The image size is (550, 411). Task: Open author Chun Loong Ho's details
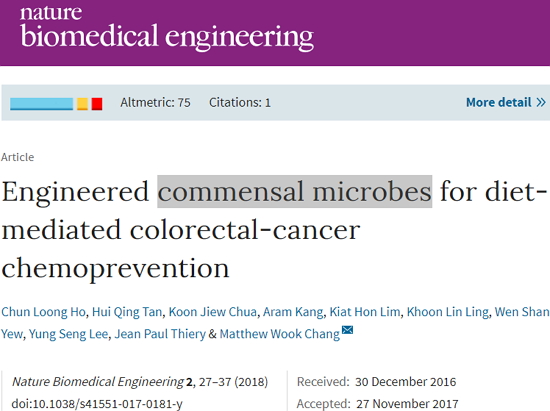click(43, 312)
